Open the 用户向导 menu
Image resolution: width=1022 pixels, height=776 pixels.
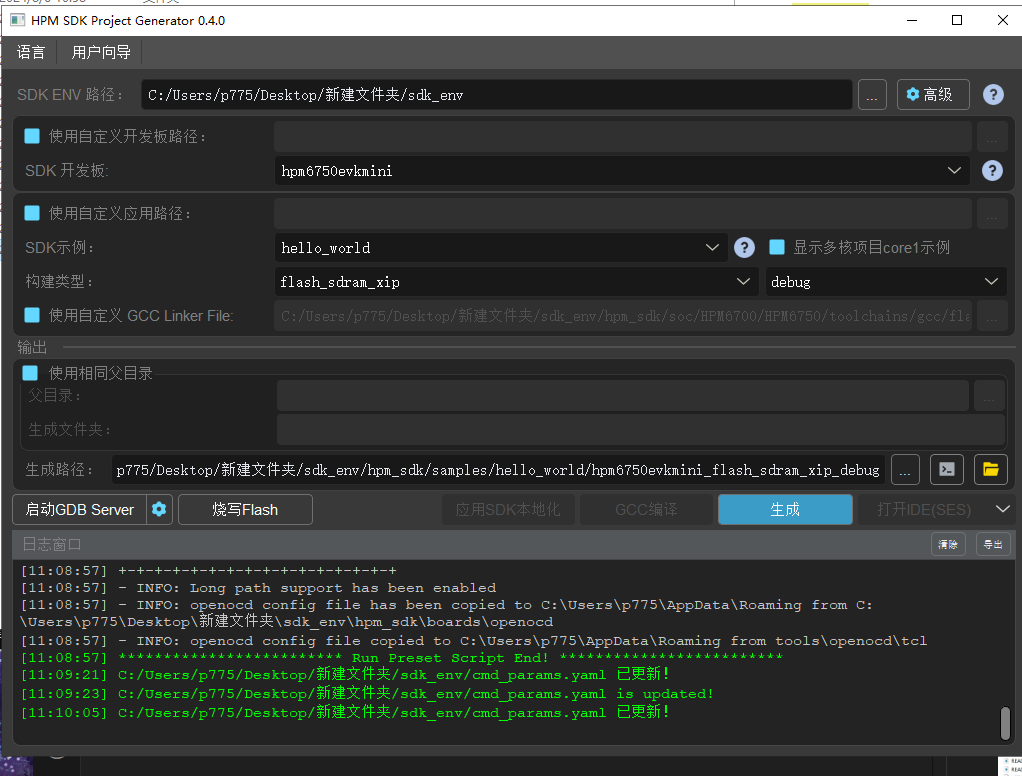pyautogui.click(x=101, y=52)
